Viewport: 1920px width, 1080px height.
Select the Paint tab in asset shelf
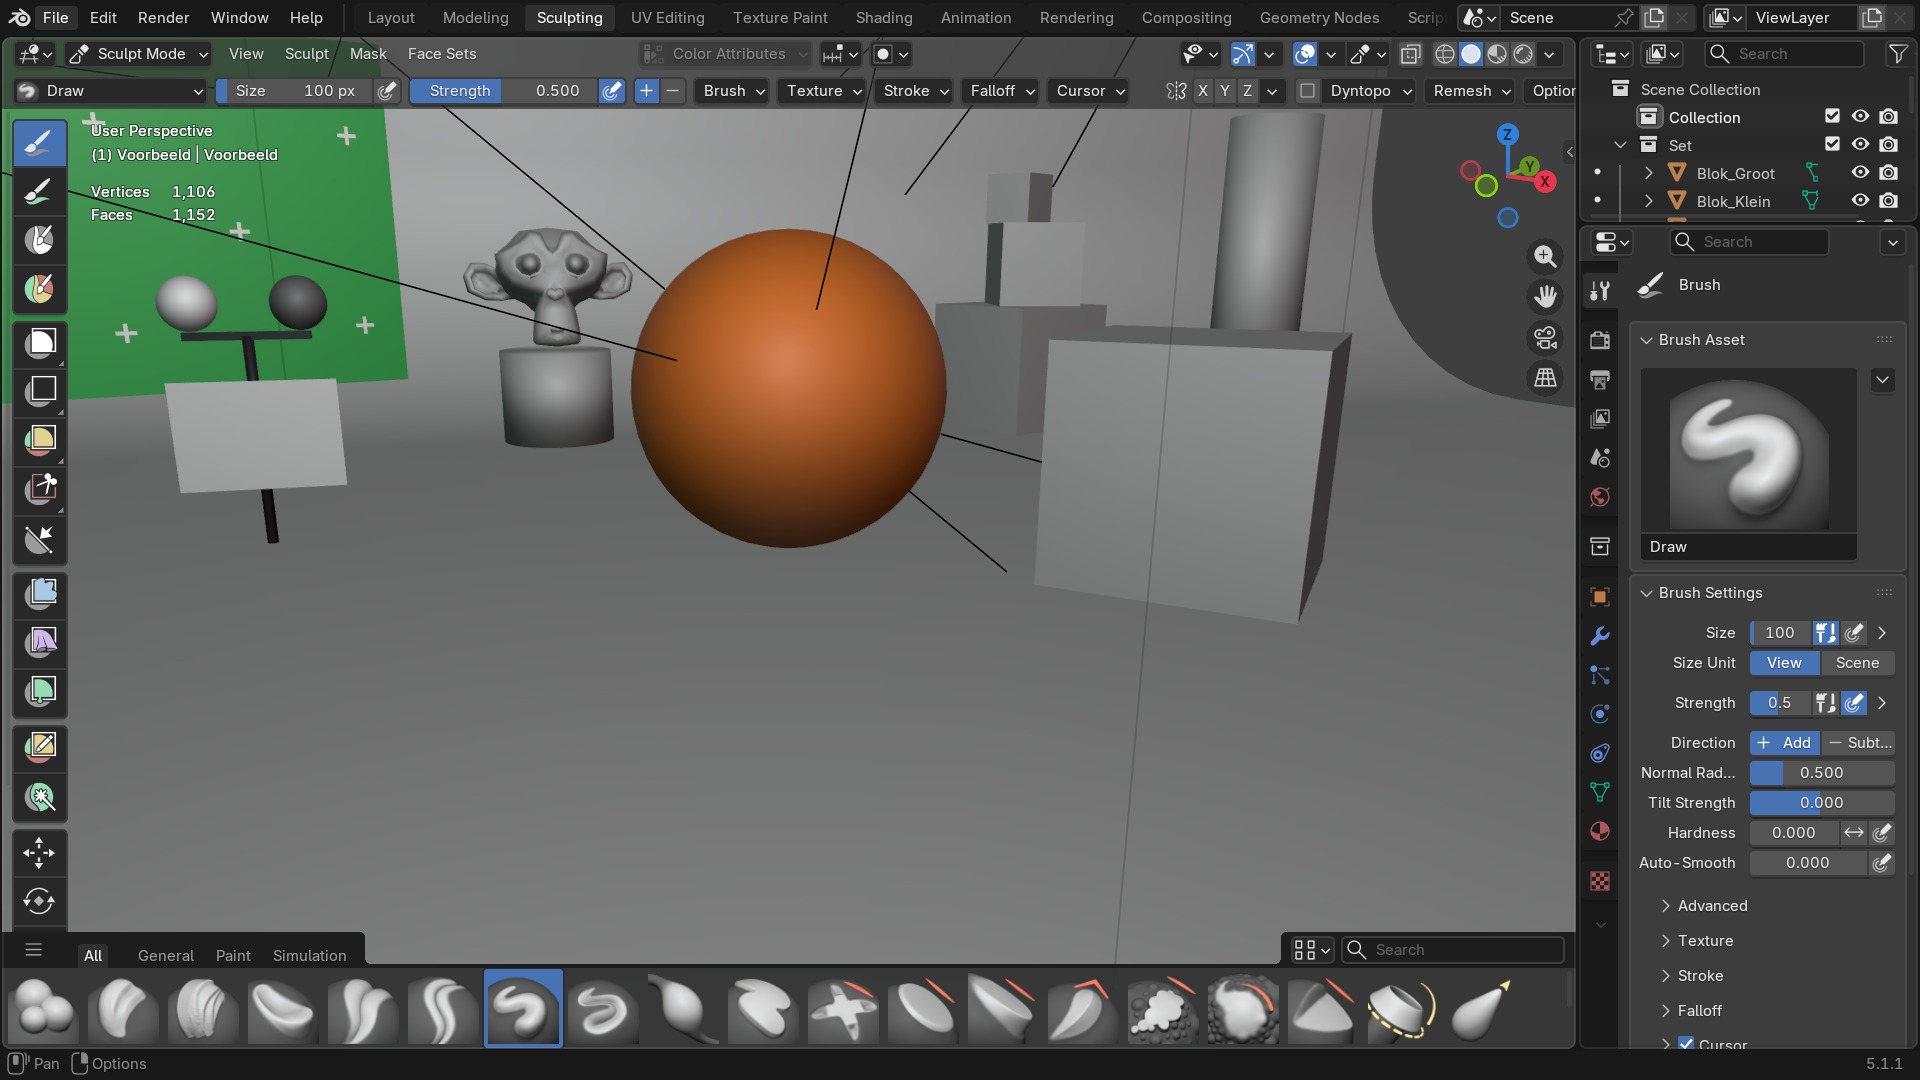point(233,956)
